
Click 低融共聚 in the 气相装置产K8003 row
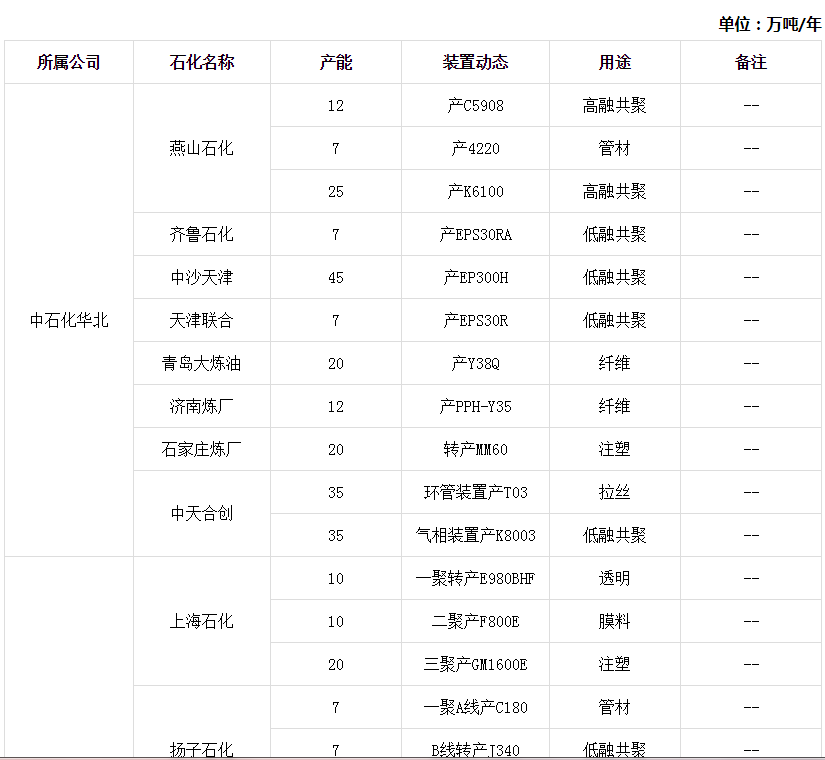[615, 536]
